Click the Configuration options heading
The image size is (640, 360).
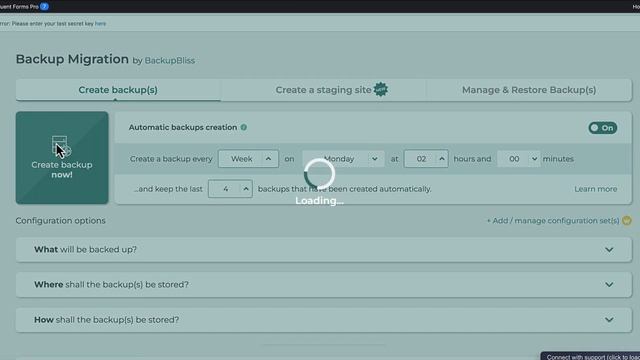tap(60, 221)
